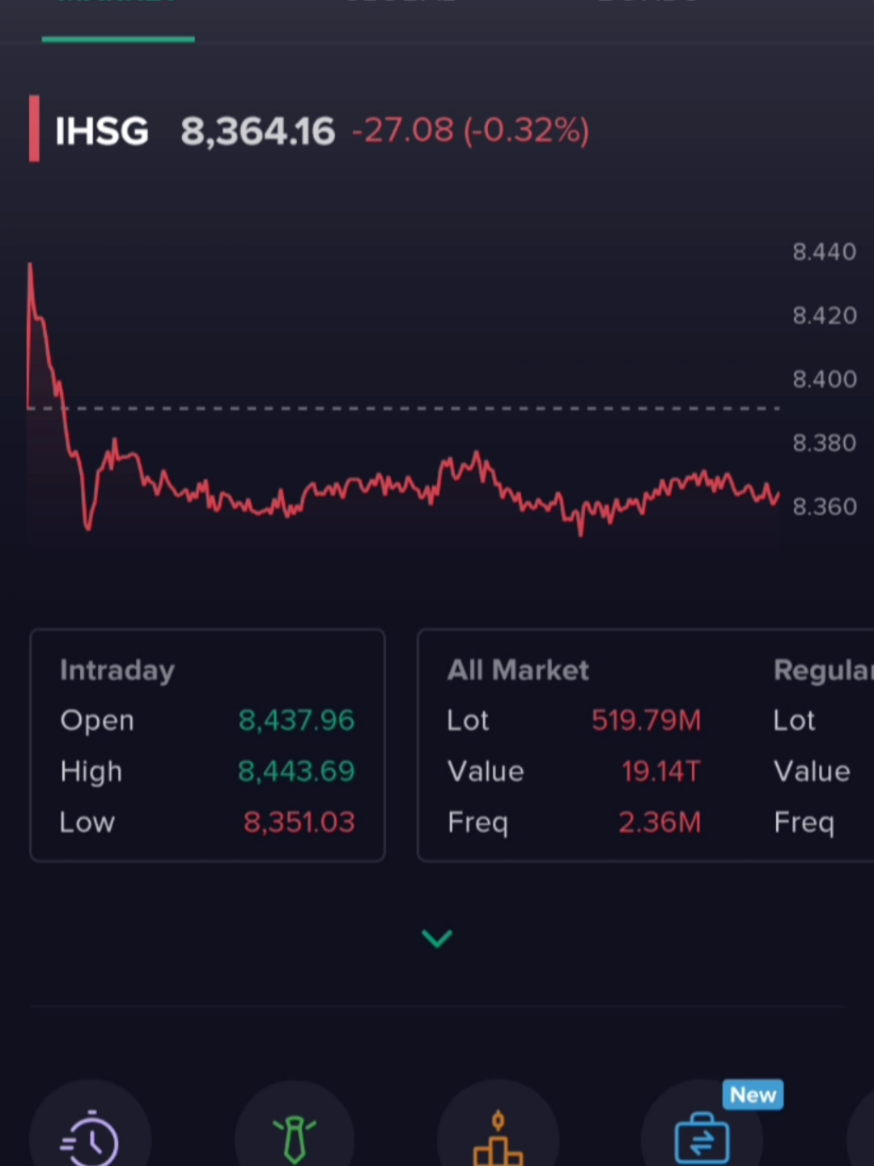The height and width of the screenshot is (1166, 874).
Task: Select the index price 8,364.16
Action: coord(257,130)
